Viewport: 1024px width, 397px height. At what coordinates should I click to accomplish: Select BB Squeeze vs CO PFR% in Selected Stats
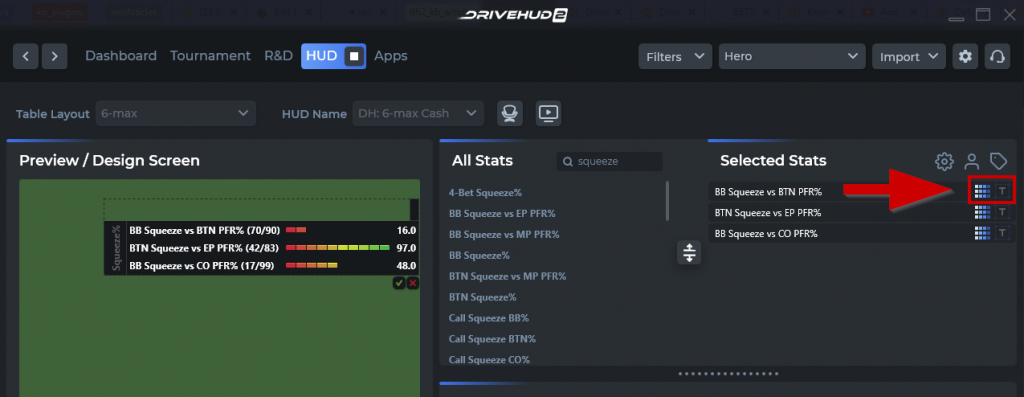point(766,234)
